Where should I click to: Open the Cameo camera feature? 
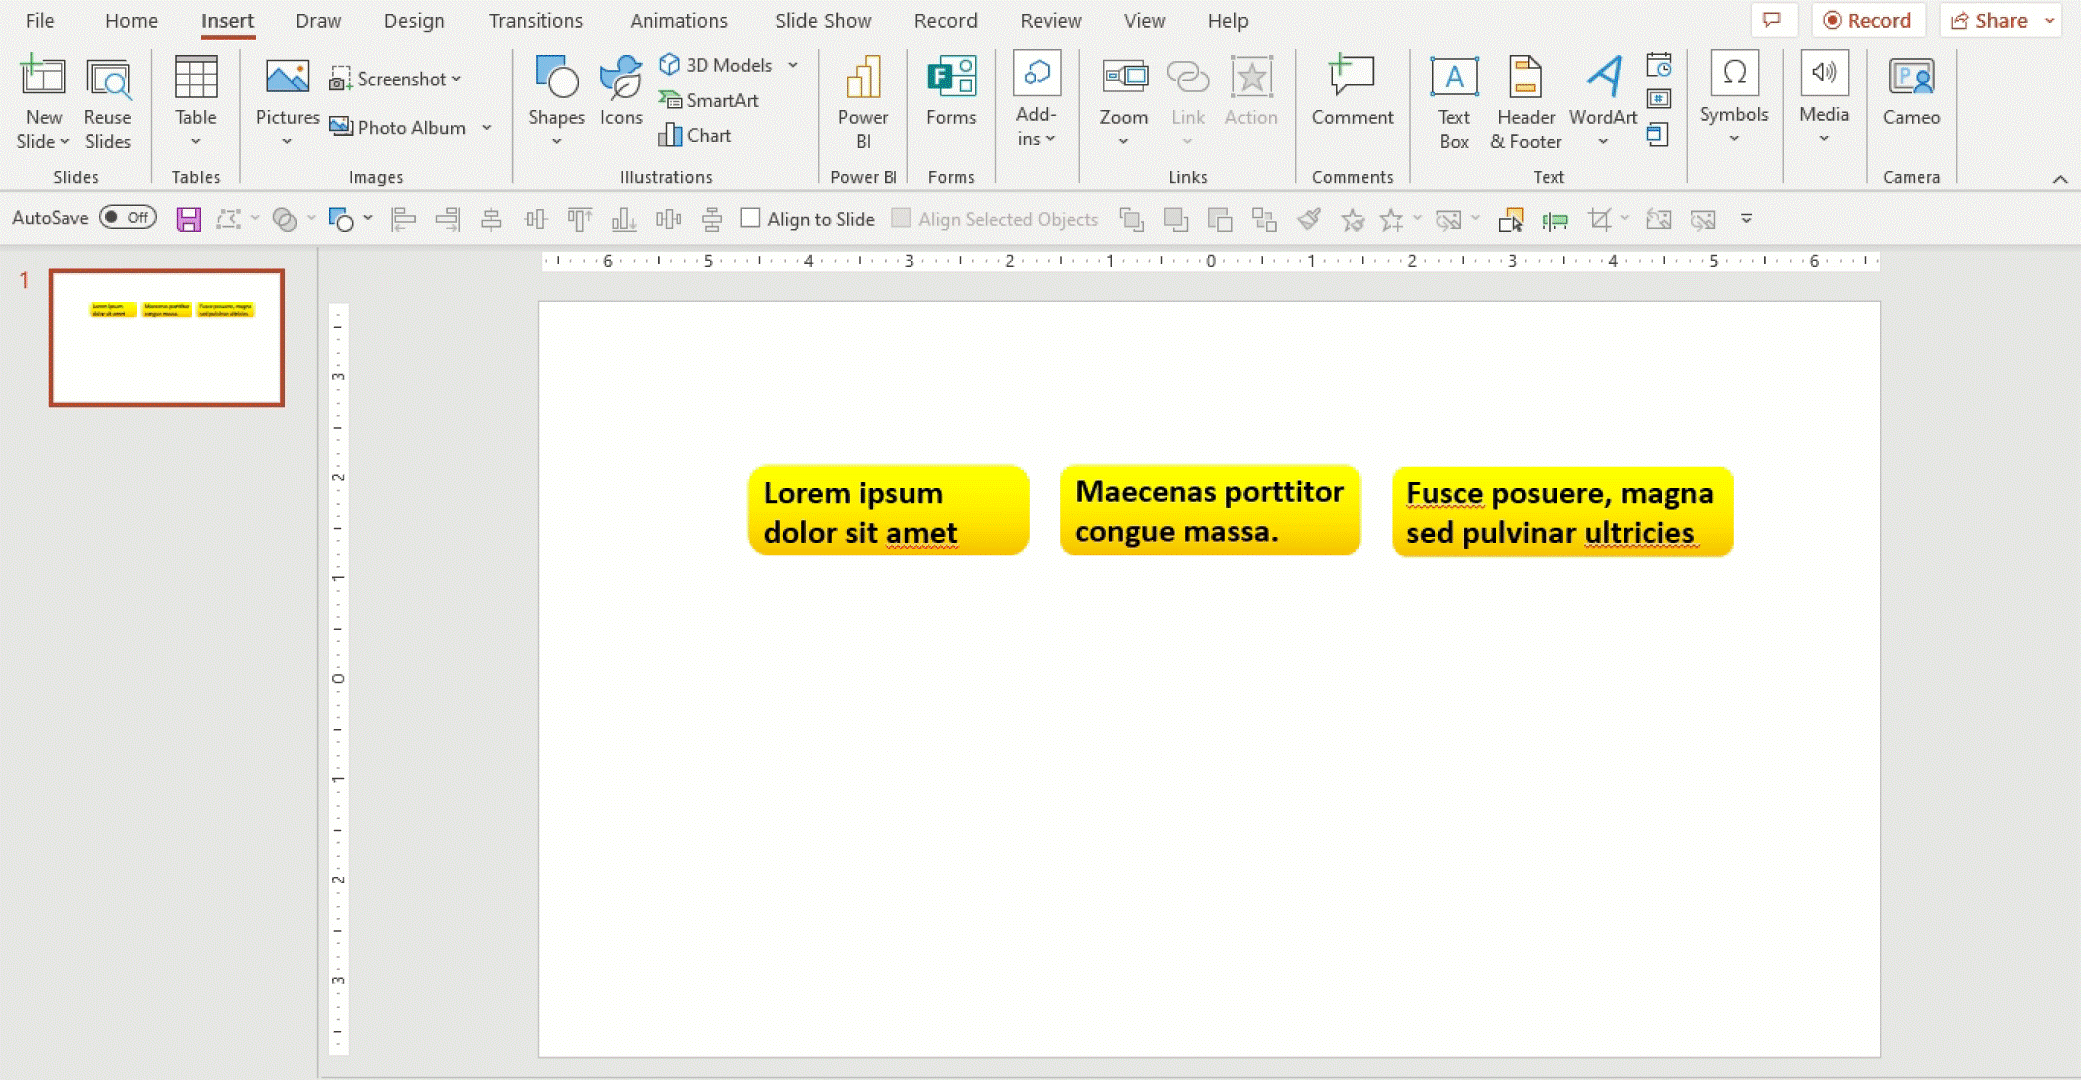pos(1911,95)
